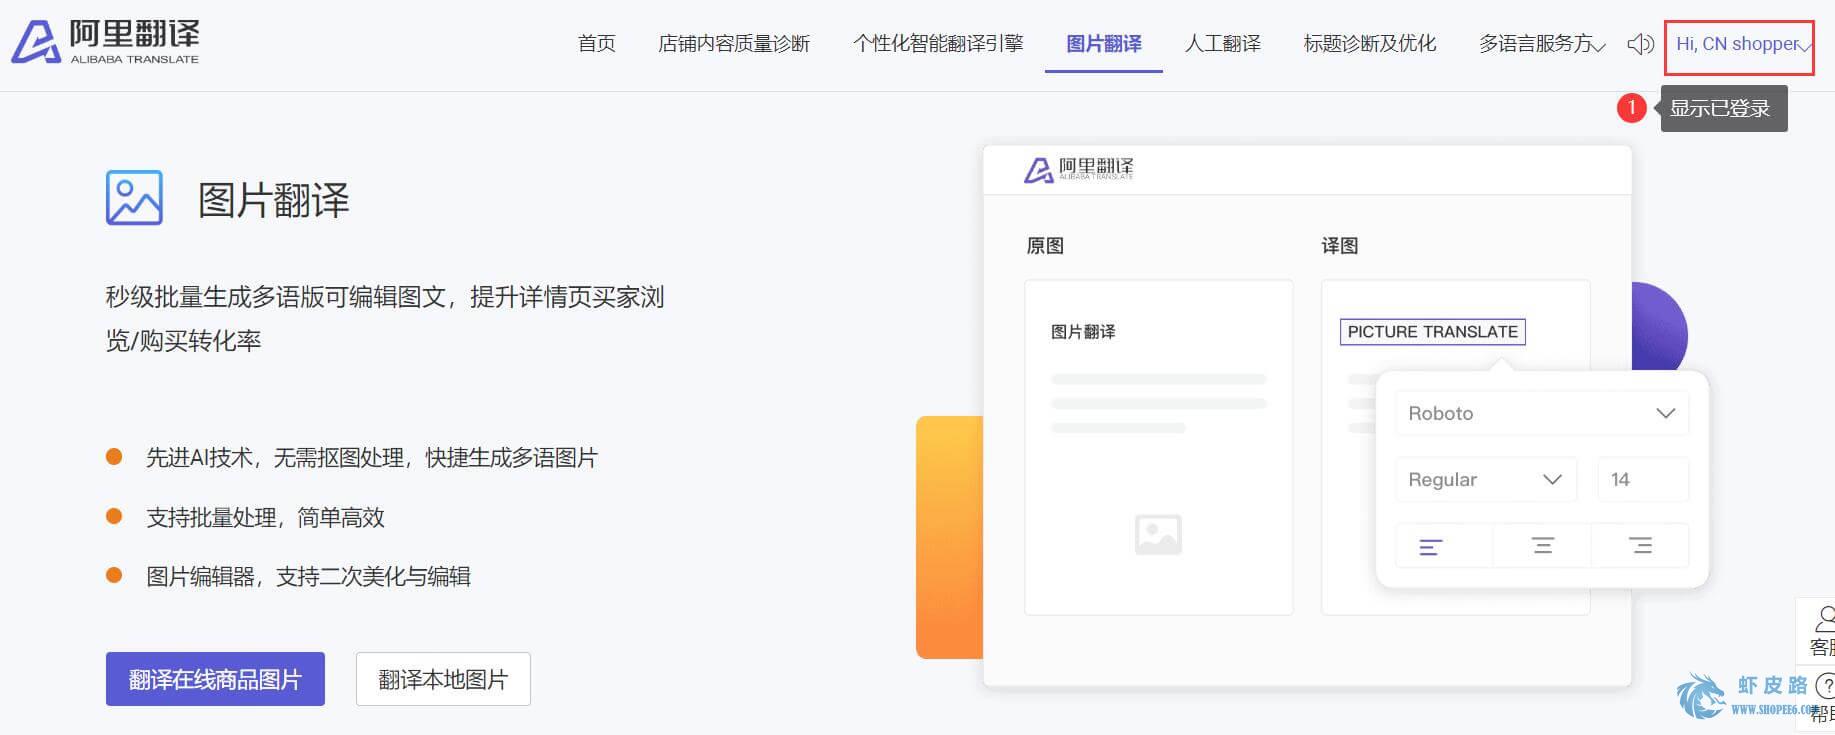Click the 翻译本地图片 button
1835x735 pixels.
pyautogui.click(x=443, y=679)
